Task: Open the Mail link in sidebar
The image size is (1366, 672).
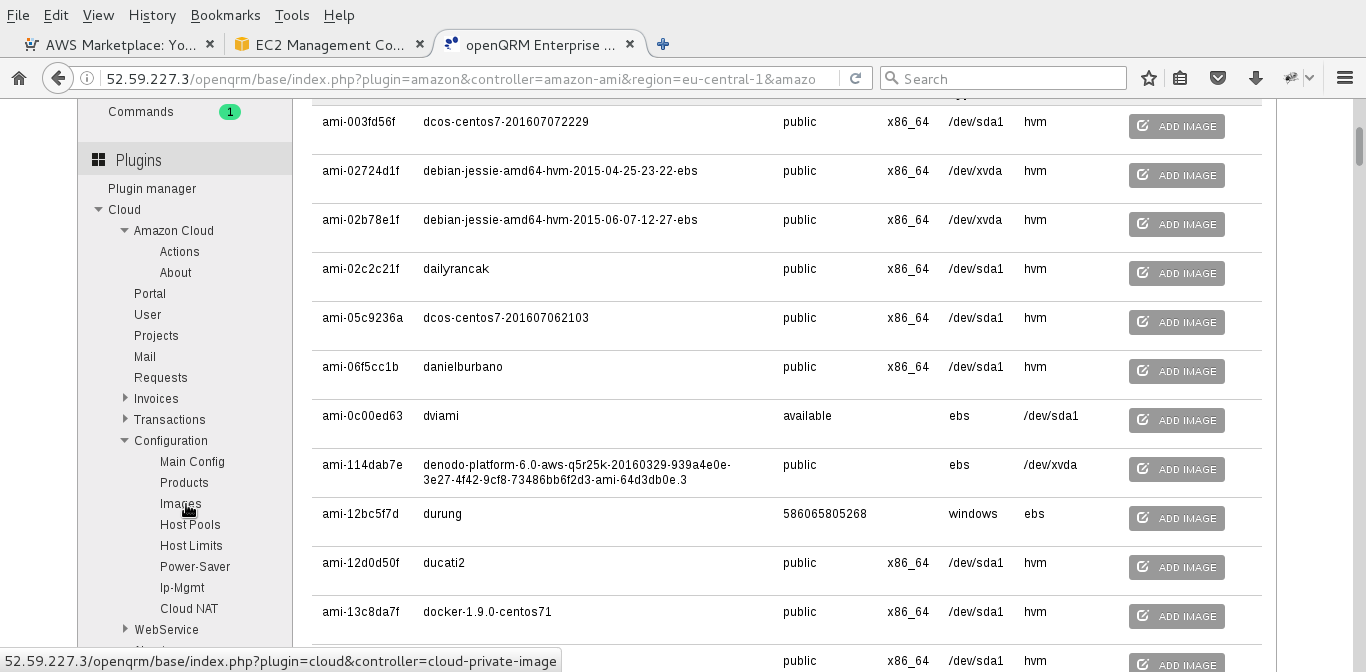Action: tap(145, 357)
